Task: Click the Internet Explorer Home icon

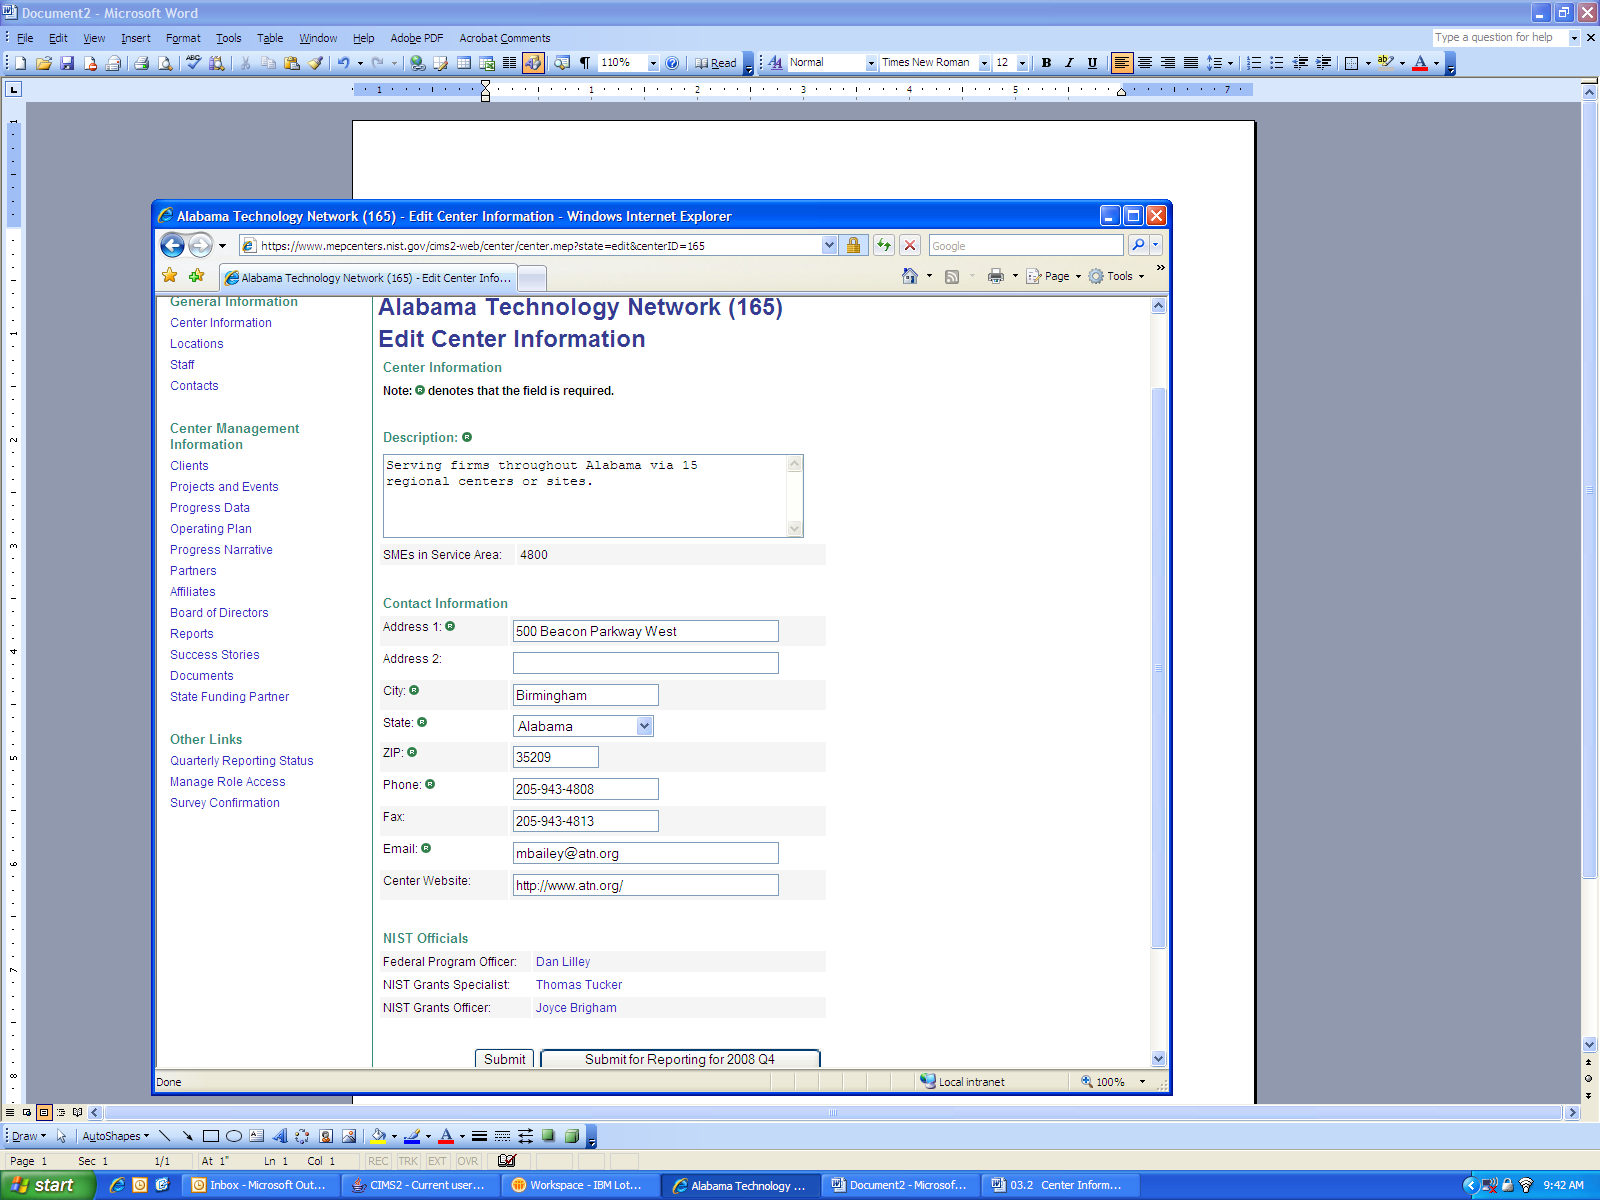Action: pyautogui.click(x=910, y=276)
